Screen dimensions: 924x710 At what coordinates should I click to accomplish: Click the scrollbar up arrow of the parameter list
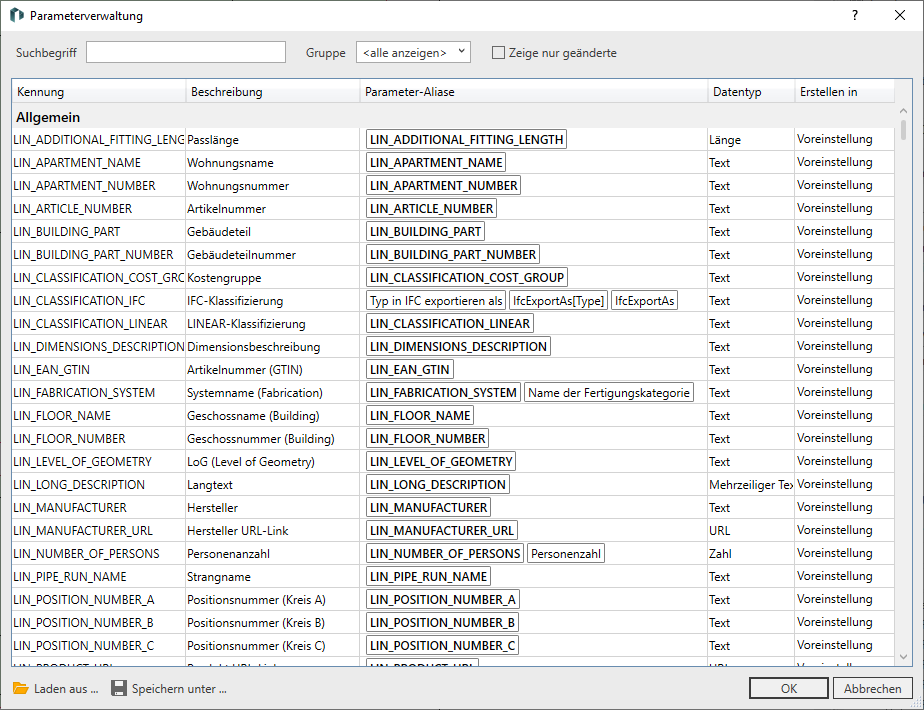coord(903,111)
